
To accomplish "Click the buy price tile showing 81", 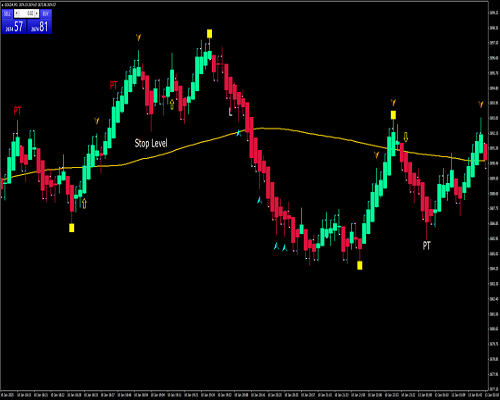I will [40, 26].
